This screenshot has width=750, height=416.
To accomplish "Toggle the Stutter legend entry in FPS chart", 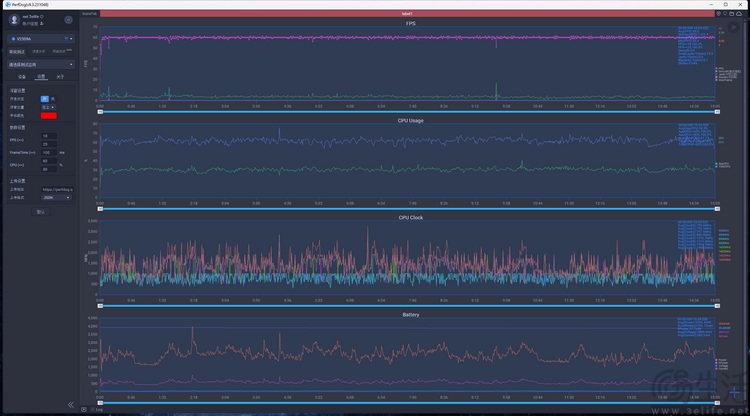I will click(x=726, y=77).
